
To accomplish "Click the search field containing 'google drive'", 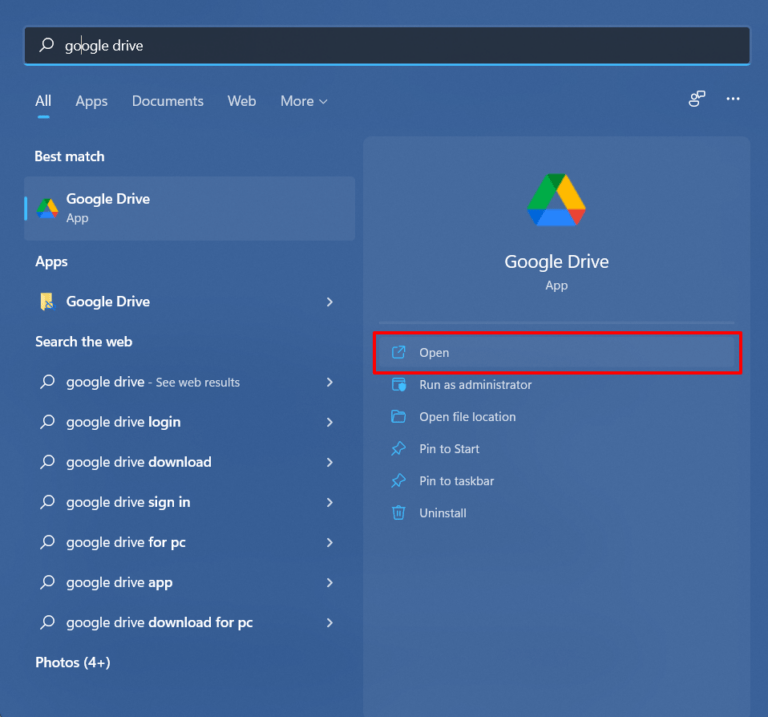I will coord(387,46).
